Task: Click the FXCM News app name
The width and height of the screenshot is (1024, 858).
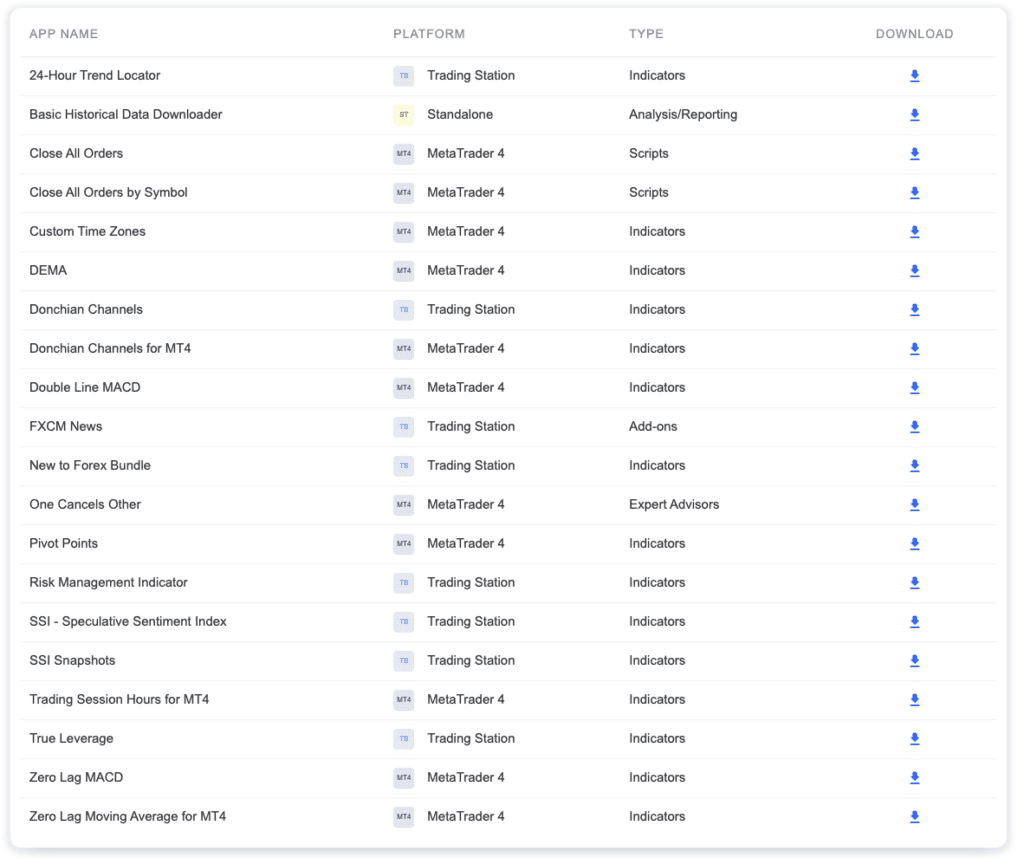Action: click(x=66, y=426)
